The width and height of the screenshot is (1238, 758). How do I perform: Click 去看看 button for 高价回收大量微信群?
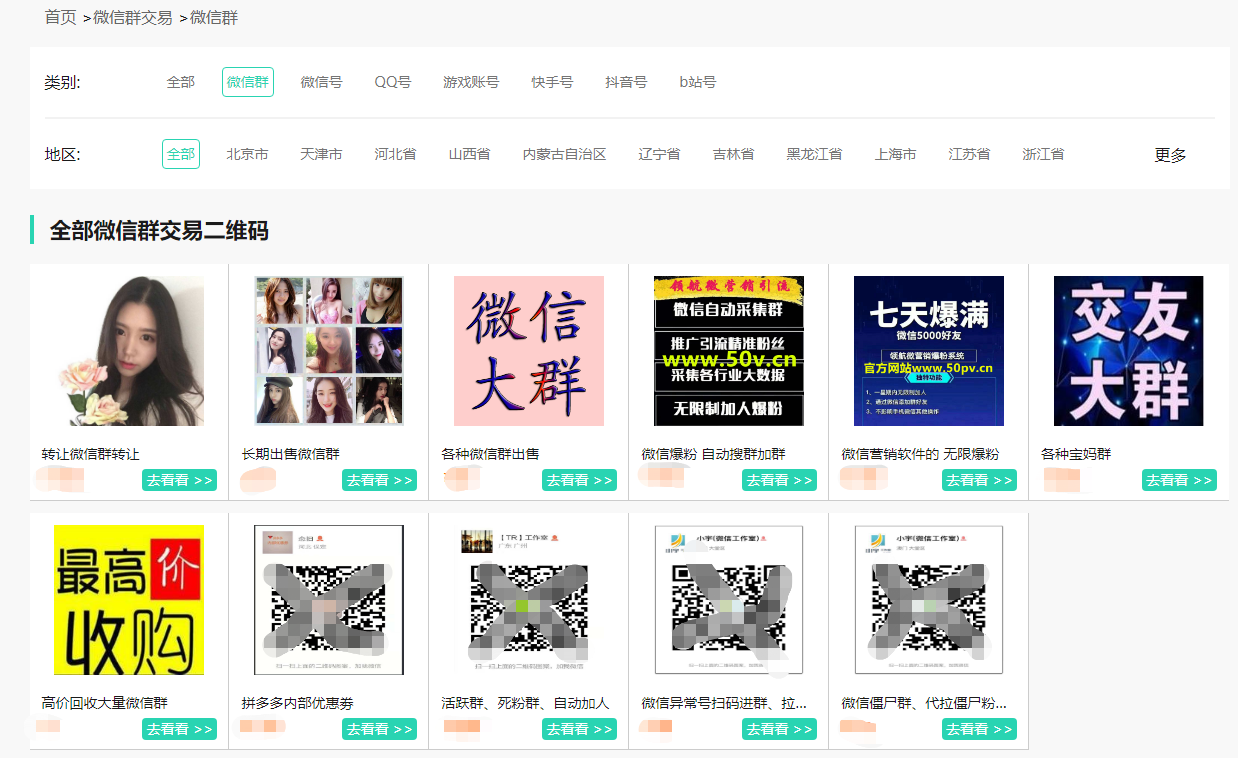coord(180,729)
